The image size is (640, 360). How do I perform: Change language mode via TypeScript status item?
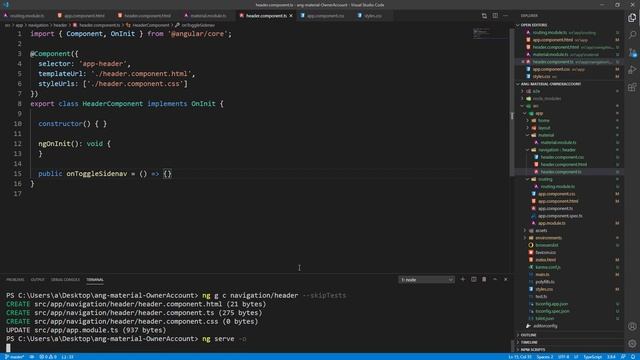593,357
